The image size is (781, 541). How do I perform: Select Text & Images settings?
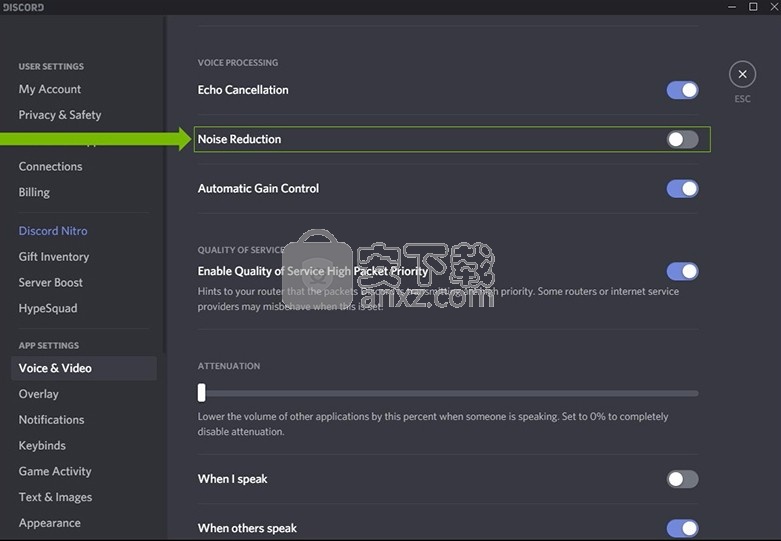[x=55, y=497]
